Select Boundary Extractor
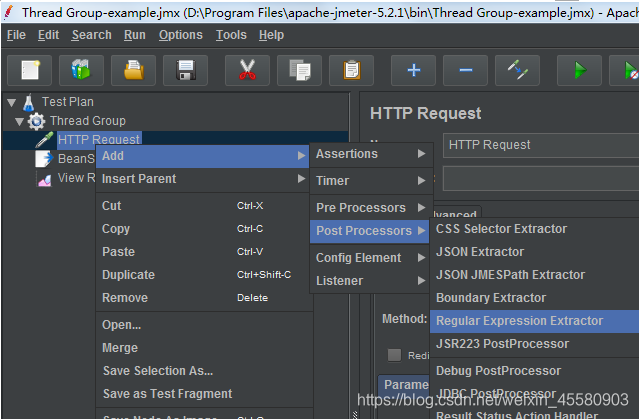 point(535,298)
